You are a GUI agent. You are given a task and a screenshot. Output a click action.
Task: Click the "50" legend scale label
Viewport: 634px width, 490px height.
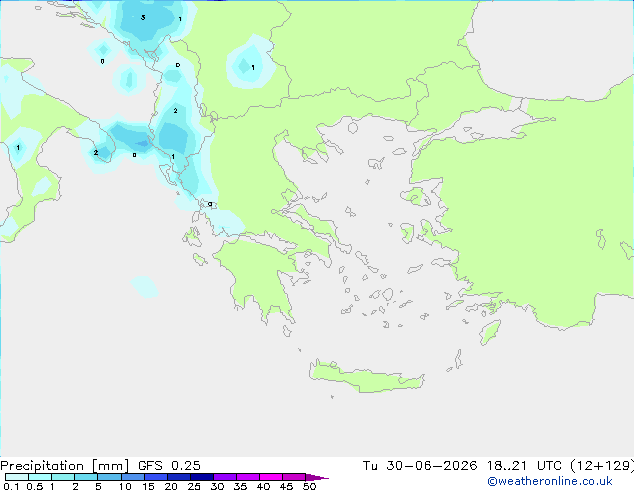point(309,486)
